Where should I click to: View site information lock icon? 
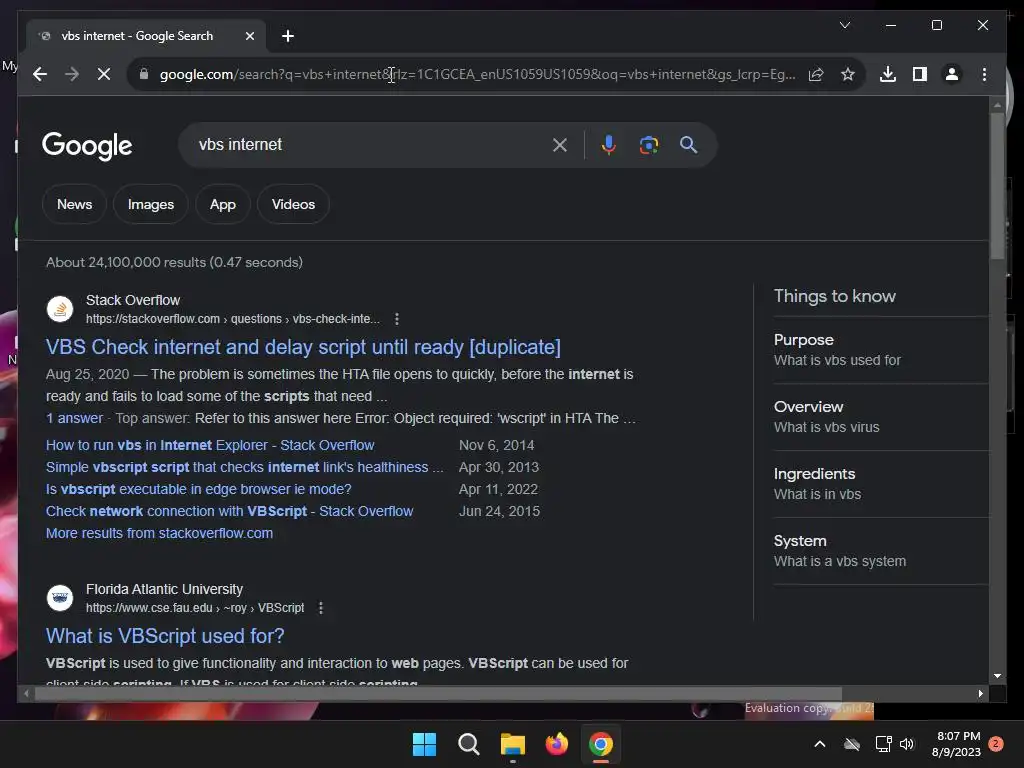point(144,74)
